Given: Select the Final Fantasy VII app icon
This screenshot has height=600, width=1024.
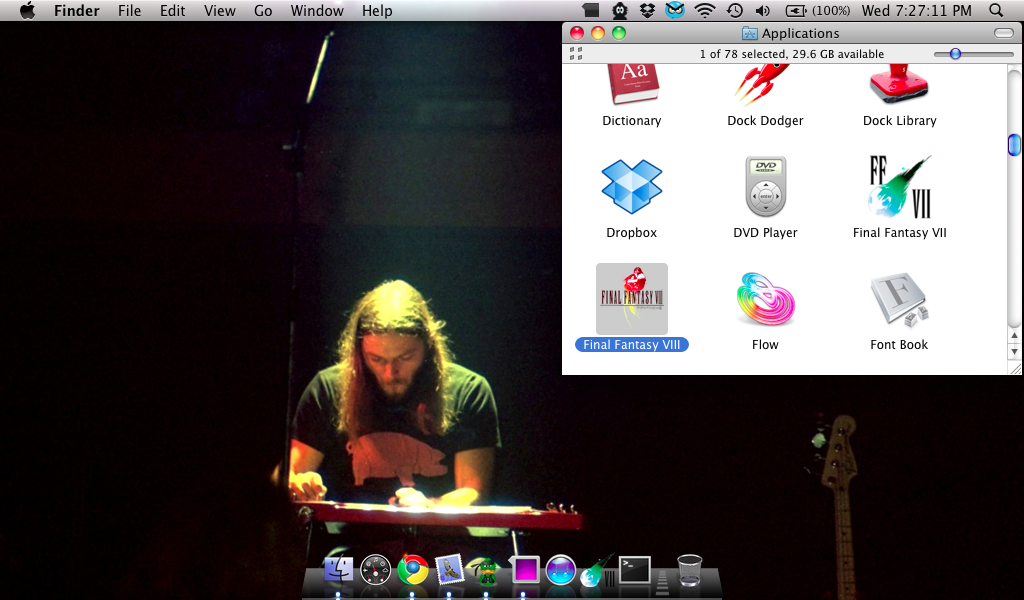Looking at the screenshot, I should [899, 187].
